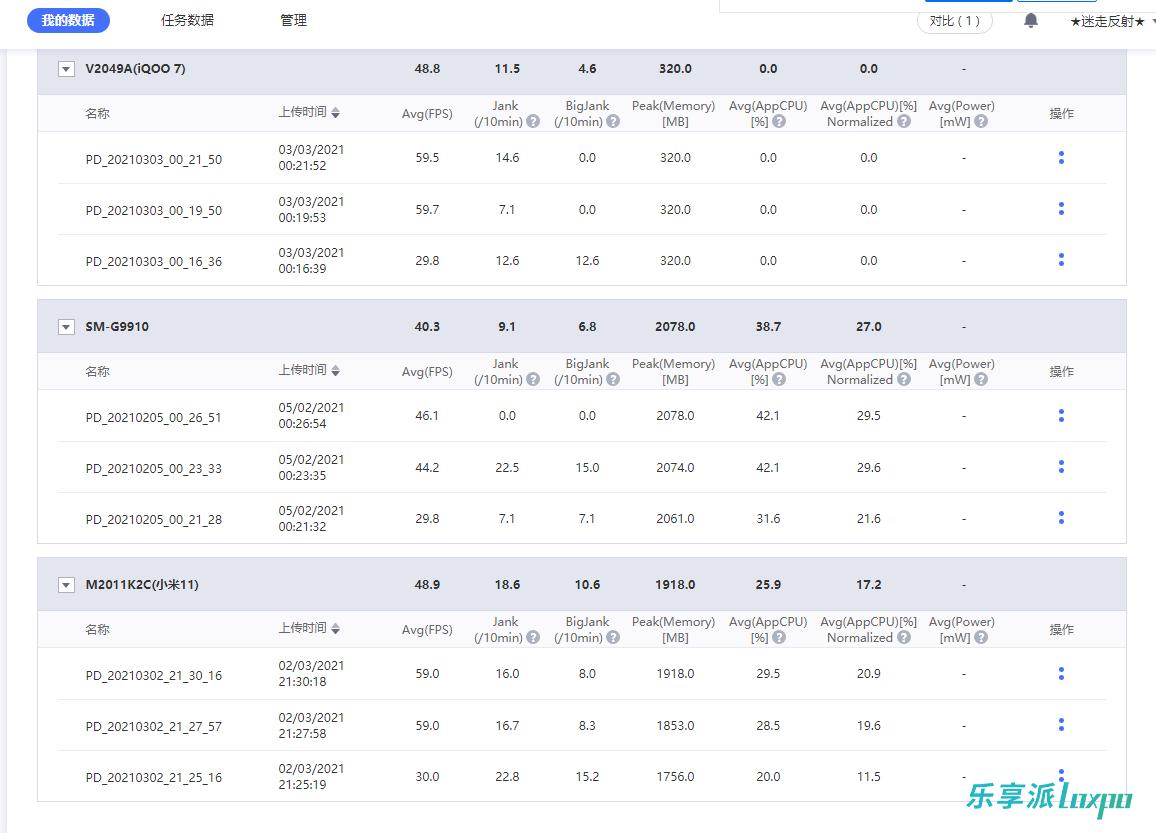This screenshot has width=1156, height=833.
Task: Click upload time 03/03/2021 00:21:52
Action: [311, 158]
